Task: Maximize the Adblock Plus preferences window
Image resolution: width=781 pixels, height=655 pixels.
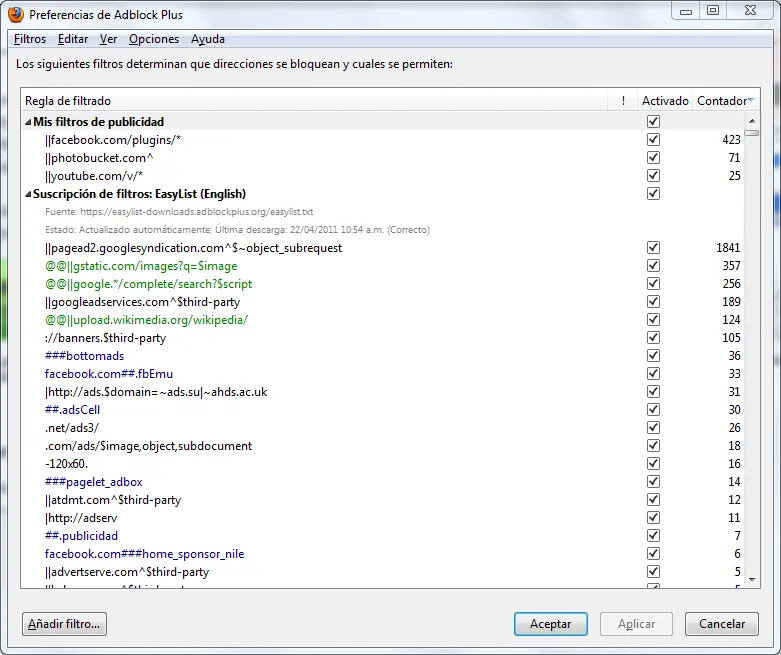Action: pyautogui.click(x=713, y=10)
